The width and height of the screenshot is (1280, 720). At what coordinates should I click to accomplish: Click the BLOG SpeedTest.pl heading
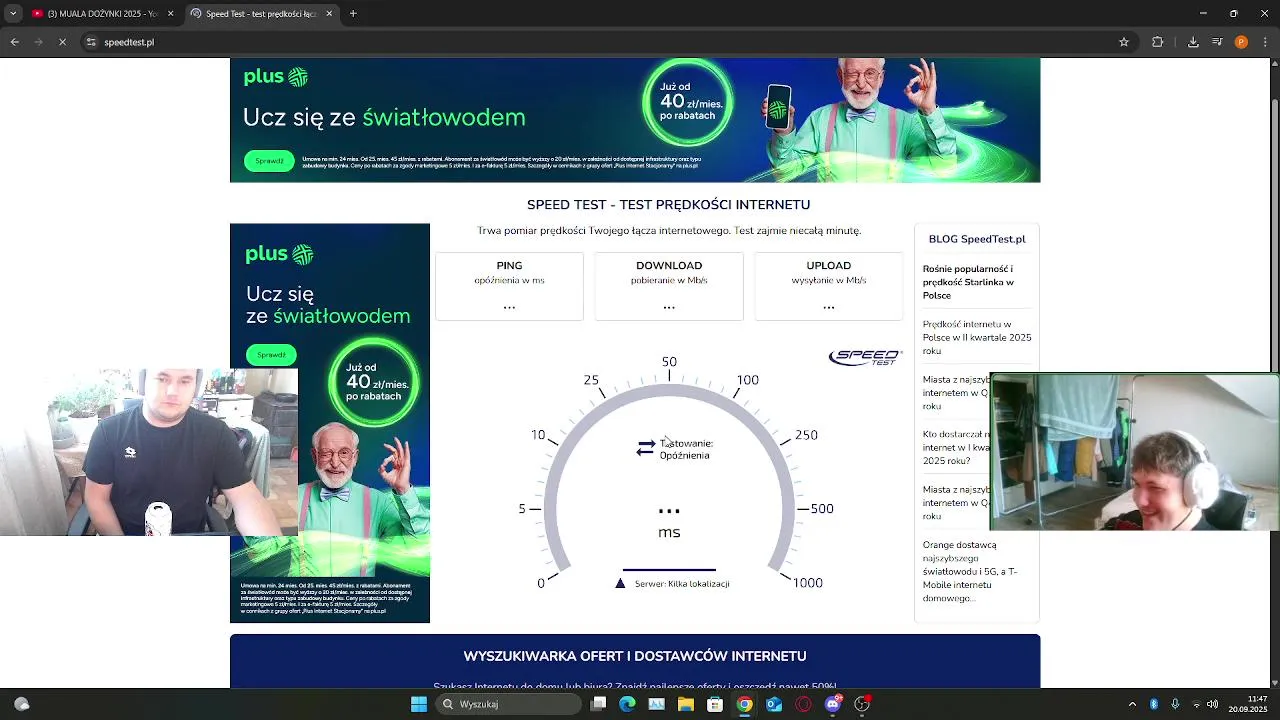[977, 239]
